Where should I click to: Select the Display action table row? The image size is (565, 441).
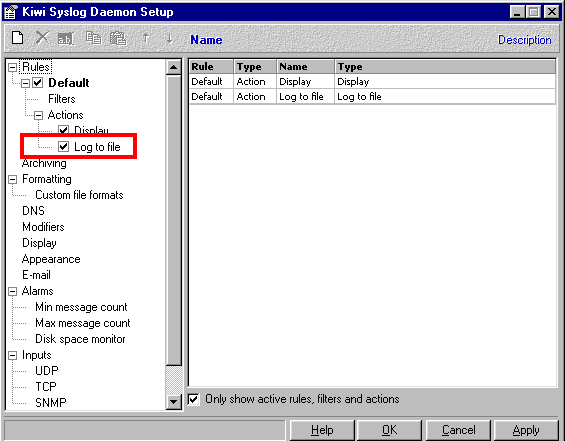(x=372, y=81)
